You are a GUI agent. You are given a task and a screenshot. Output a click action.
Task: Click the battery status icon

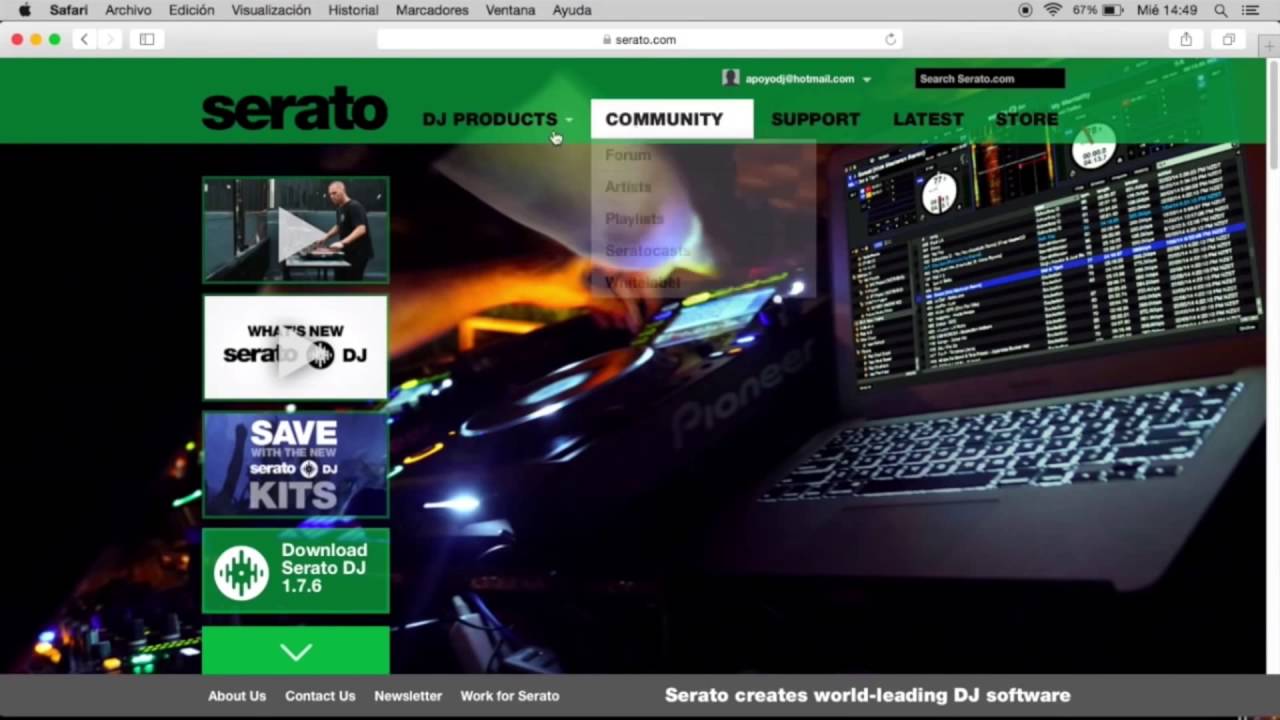pyautogui.click(x=1113, y=10)
